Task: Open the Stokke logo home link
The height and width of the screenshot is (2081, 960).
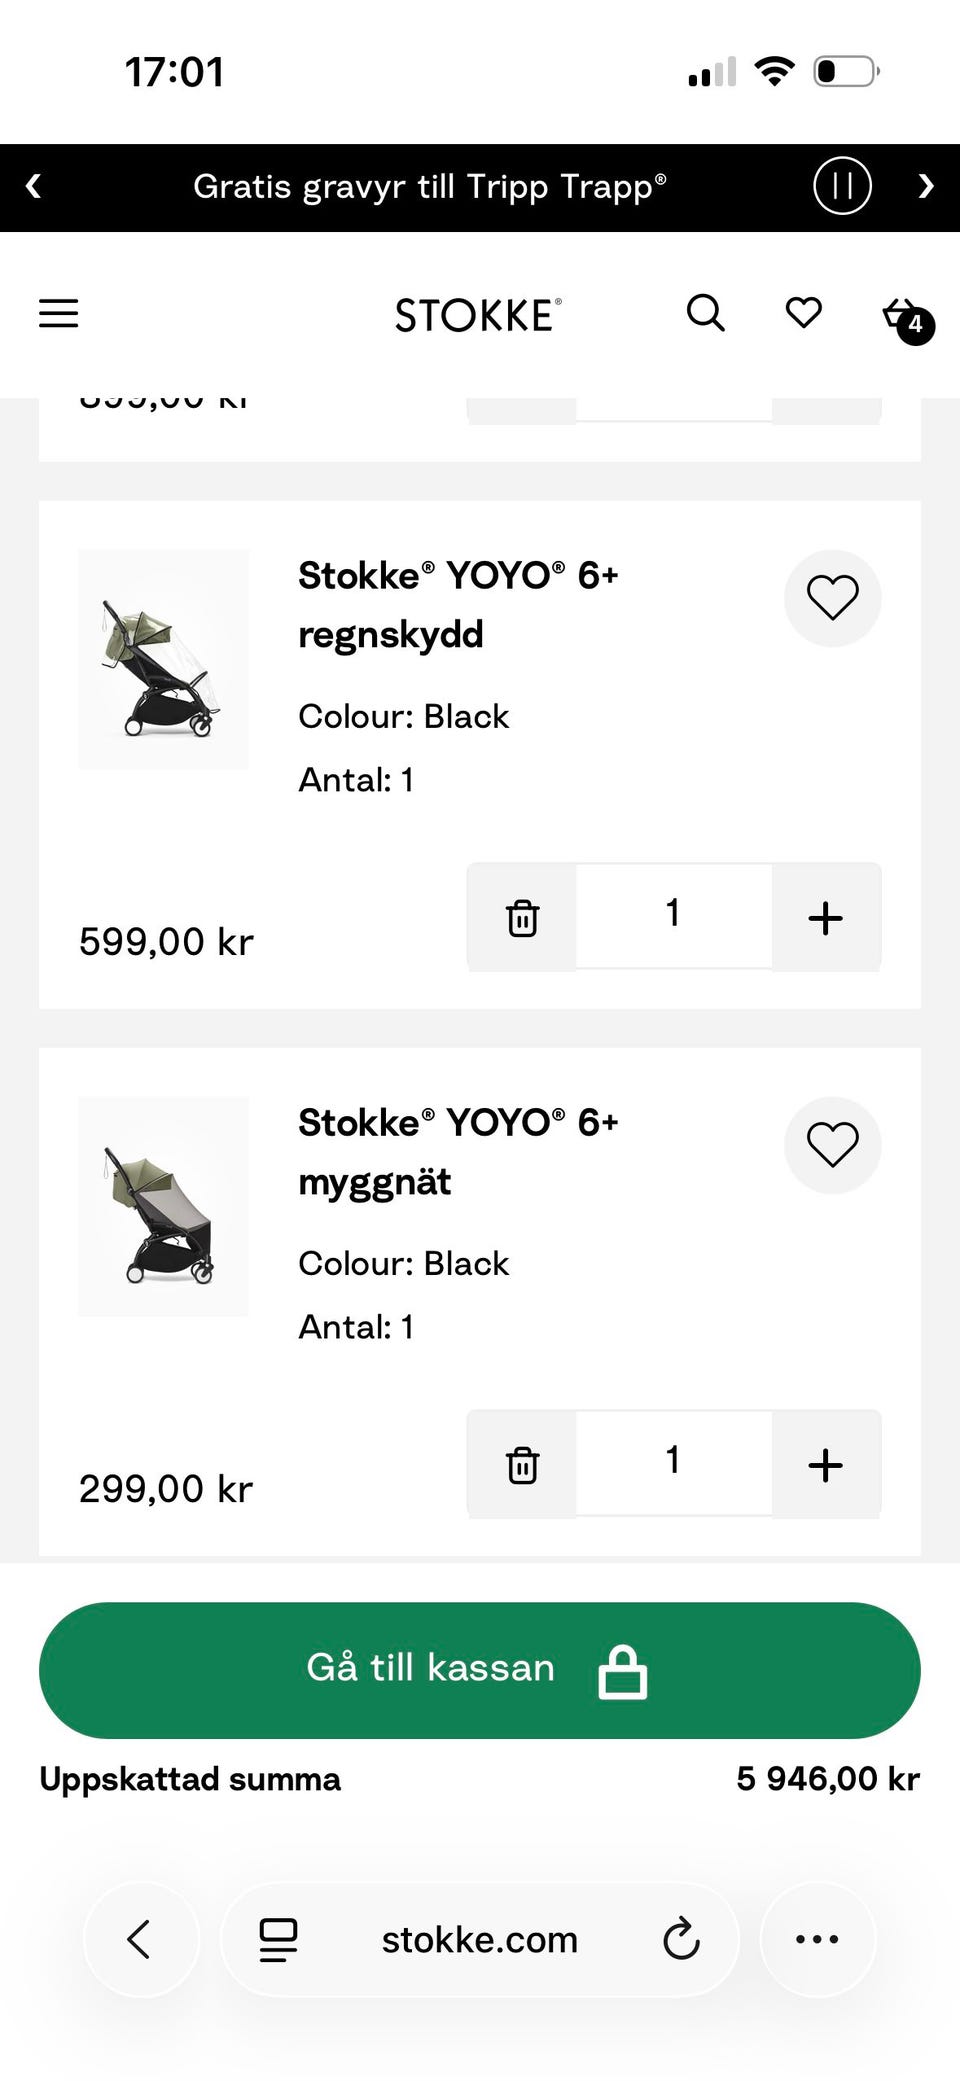Action: point(478,315)
